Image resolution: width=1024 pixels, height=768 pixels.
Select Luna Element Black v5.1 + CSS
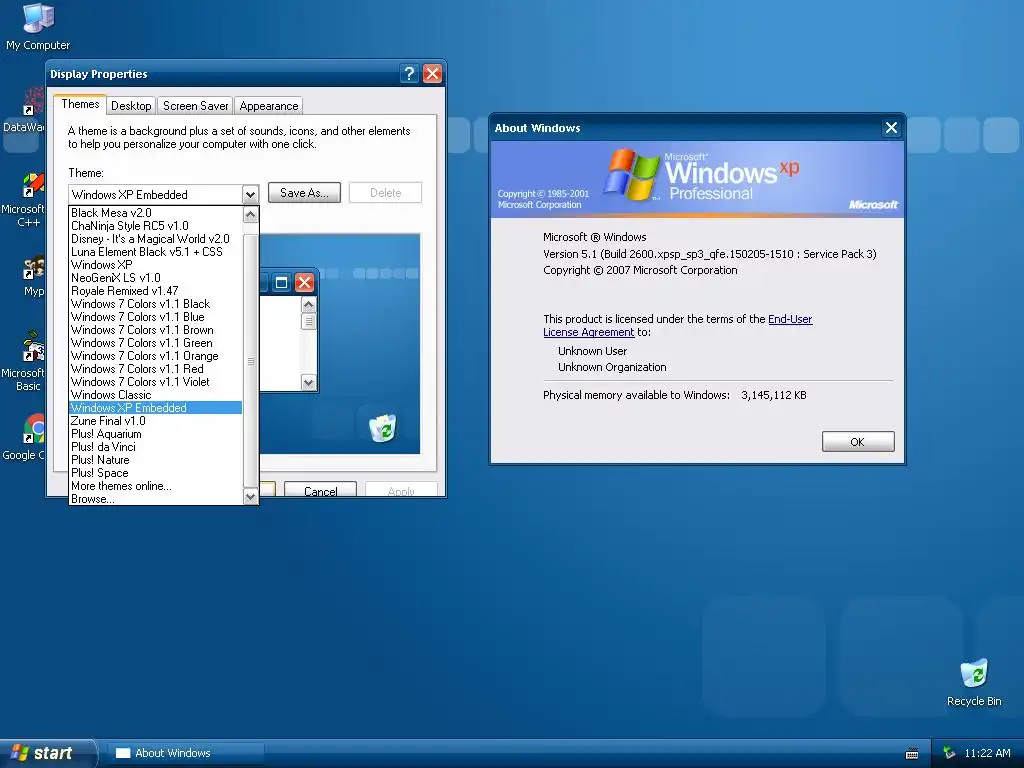(155, 252)
